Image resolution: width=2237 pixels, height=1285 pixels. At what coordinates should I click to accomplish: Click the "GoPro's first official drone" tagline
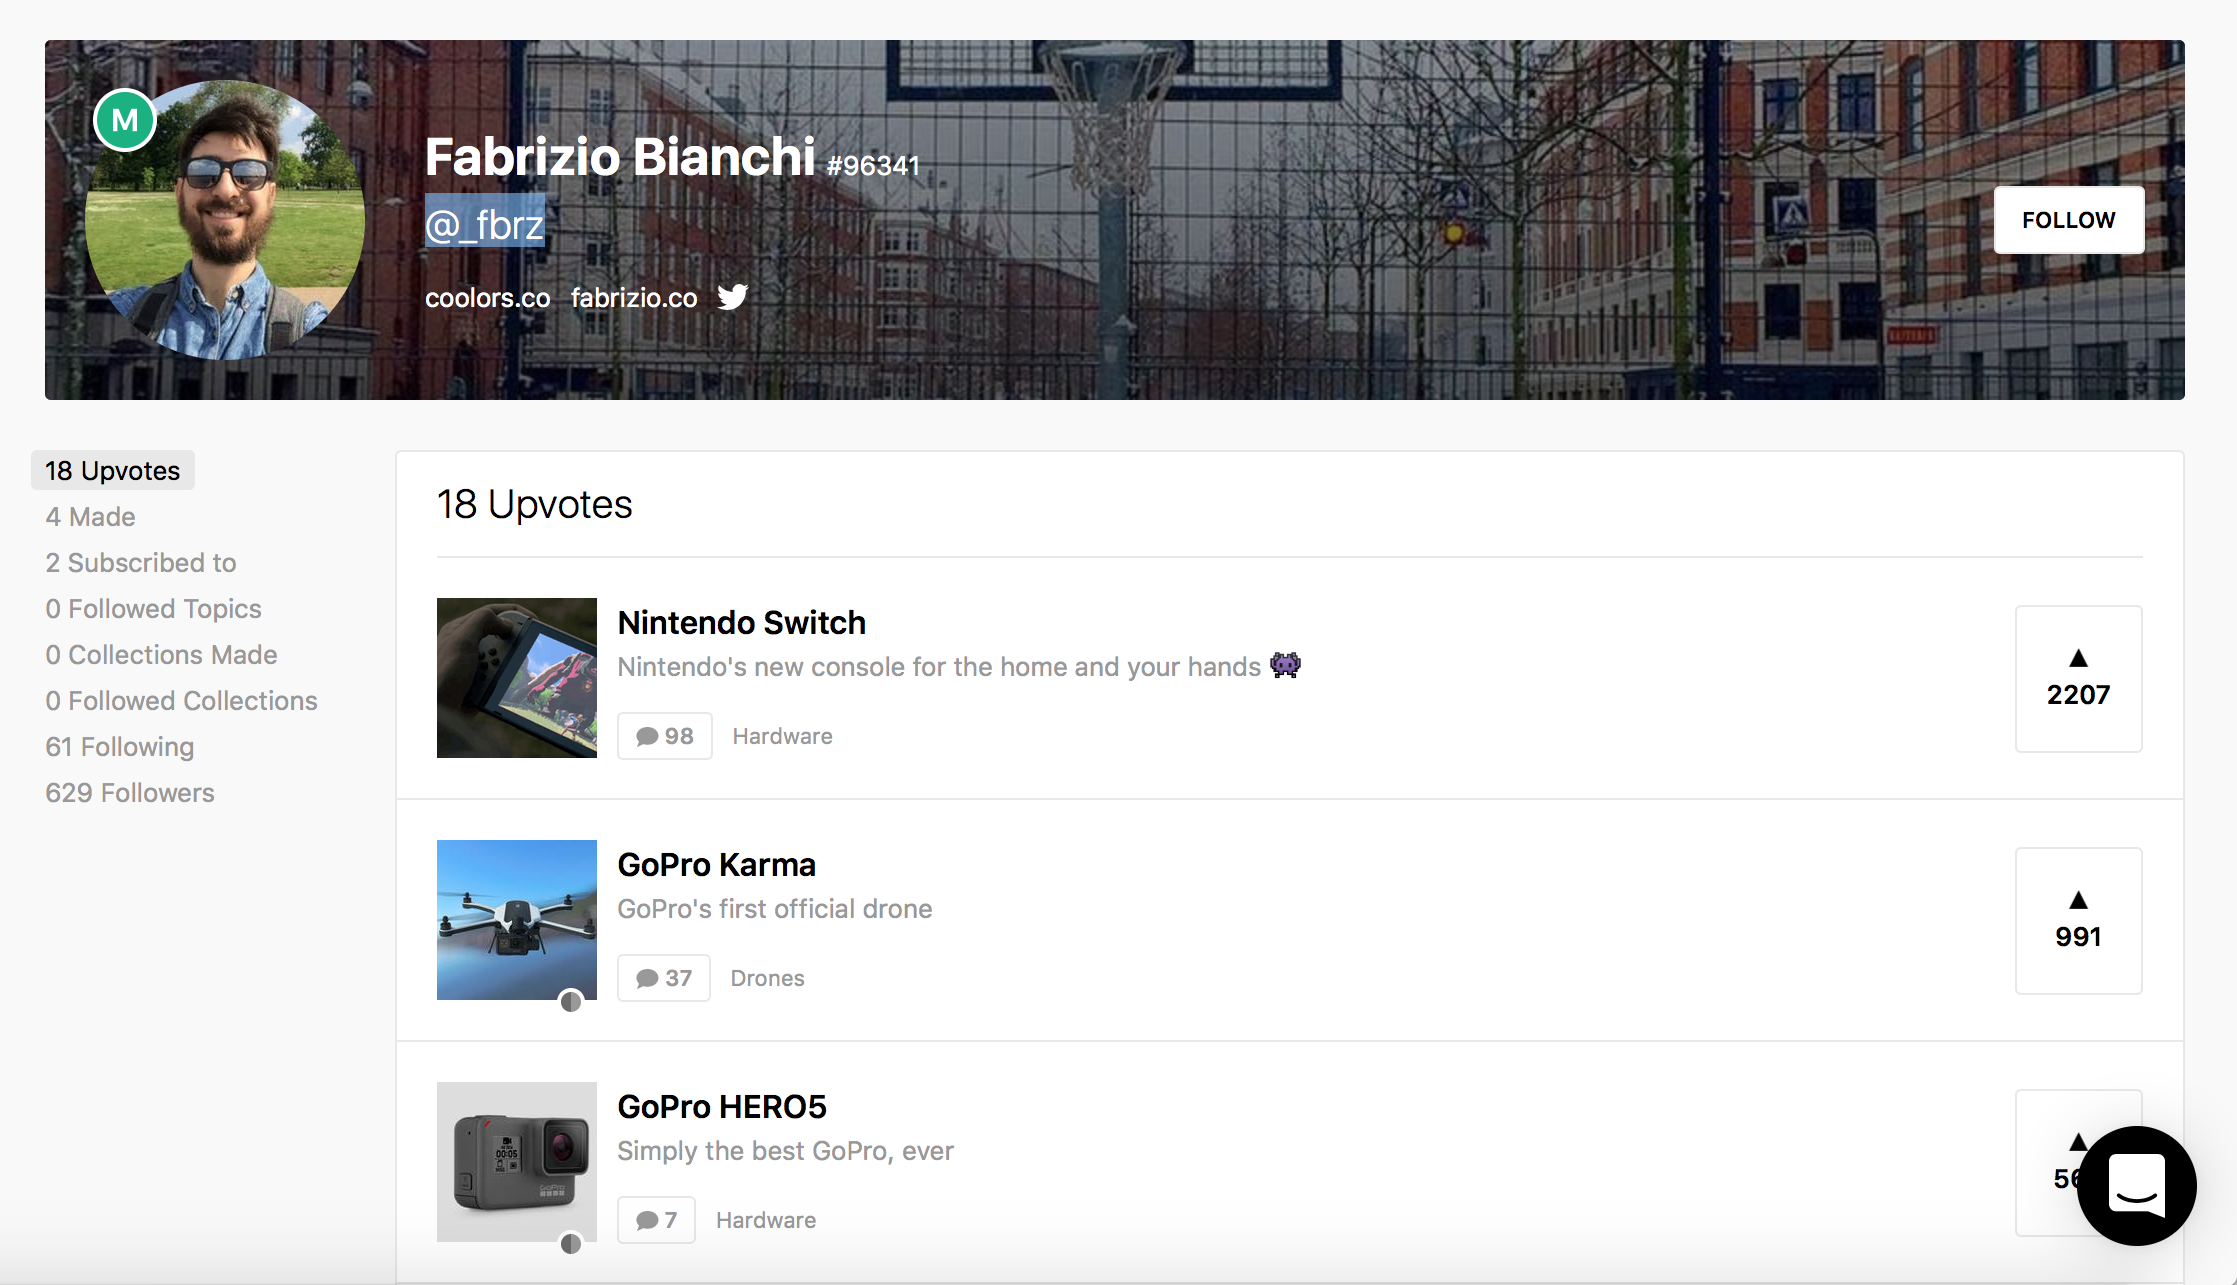(775, 909)
